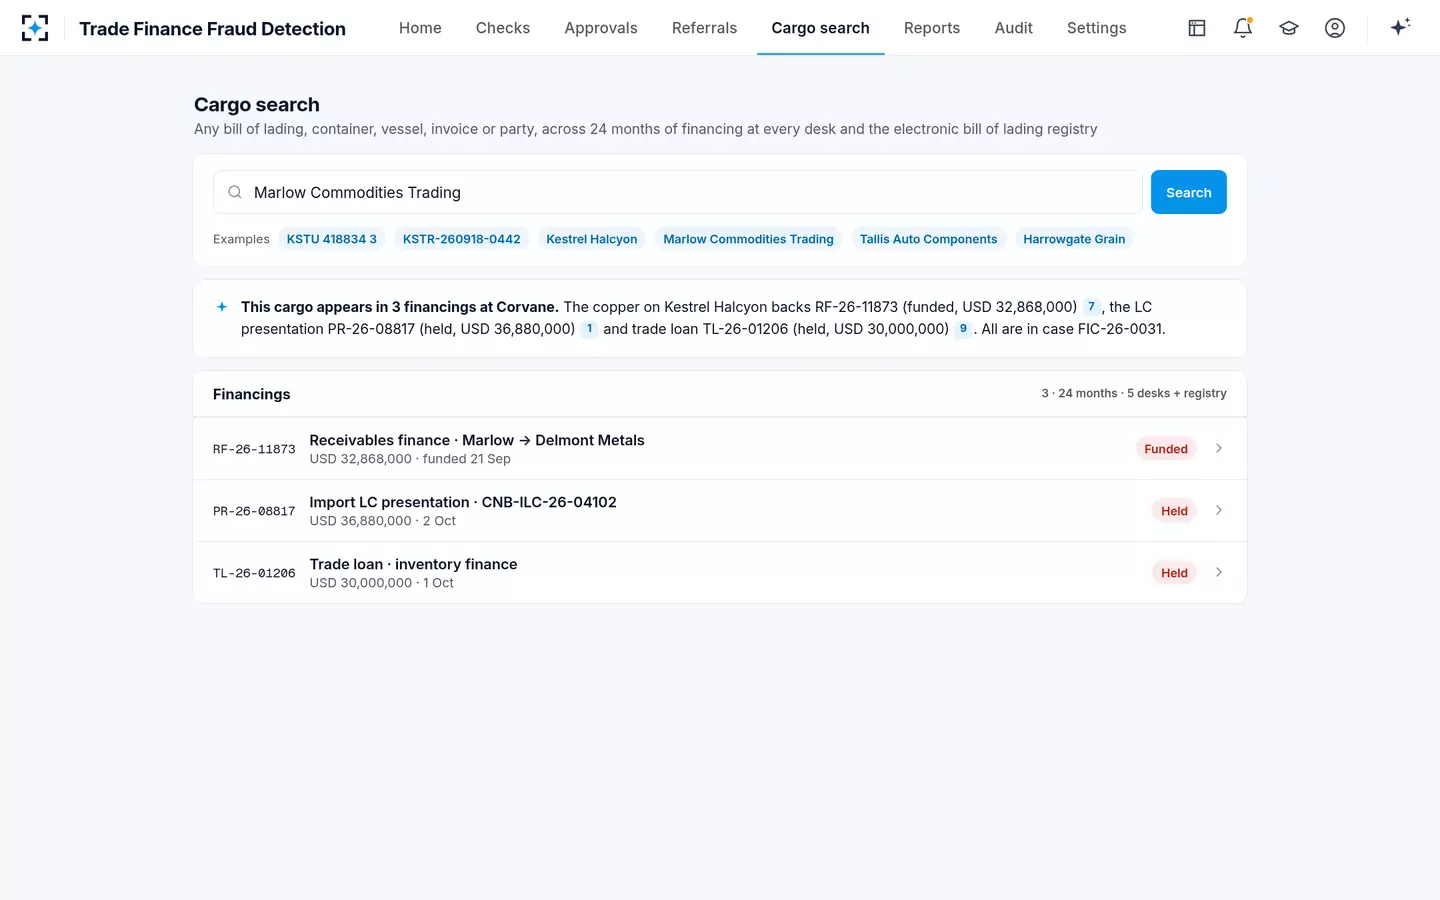Open the user account profile icon
This screenshot has width=1440, height=900.
[x=1335, y=28]
